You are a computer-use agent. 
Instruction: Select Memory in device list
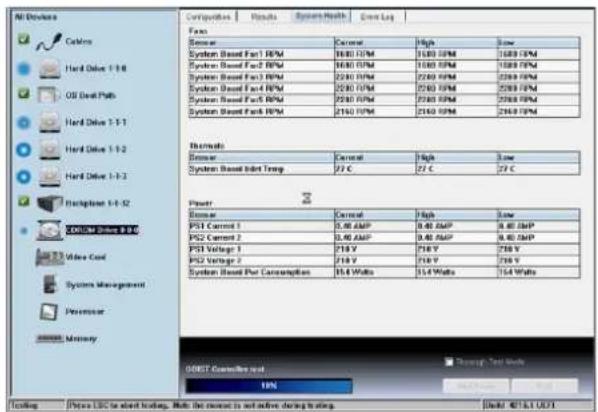(81, 339)
